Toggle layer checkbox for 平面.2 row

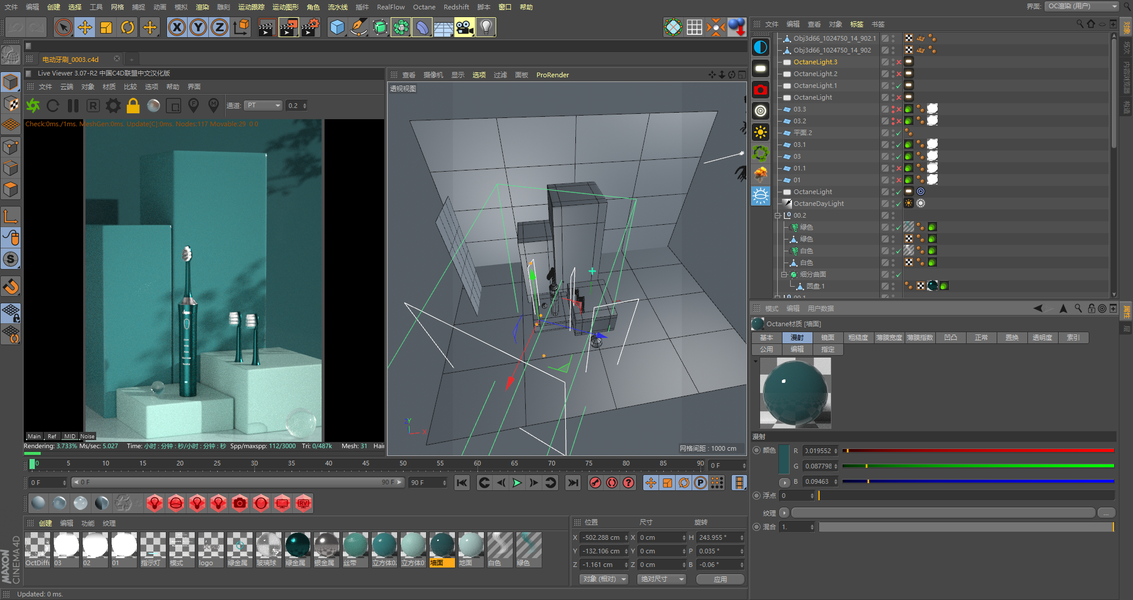[885, 133]
